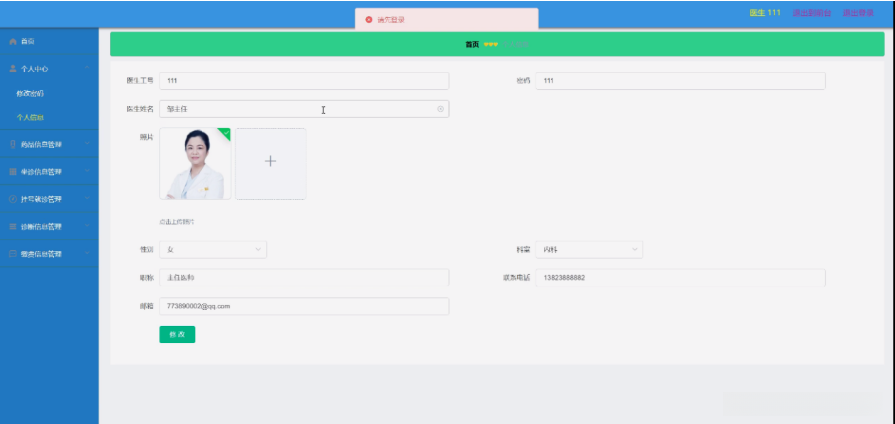Open the department dropdown showing 内科
The width and height of the screenshot is (895, 424).
pos(589,249)
